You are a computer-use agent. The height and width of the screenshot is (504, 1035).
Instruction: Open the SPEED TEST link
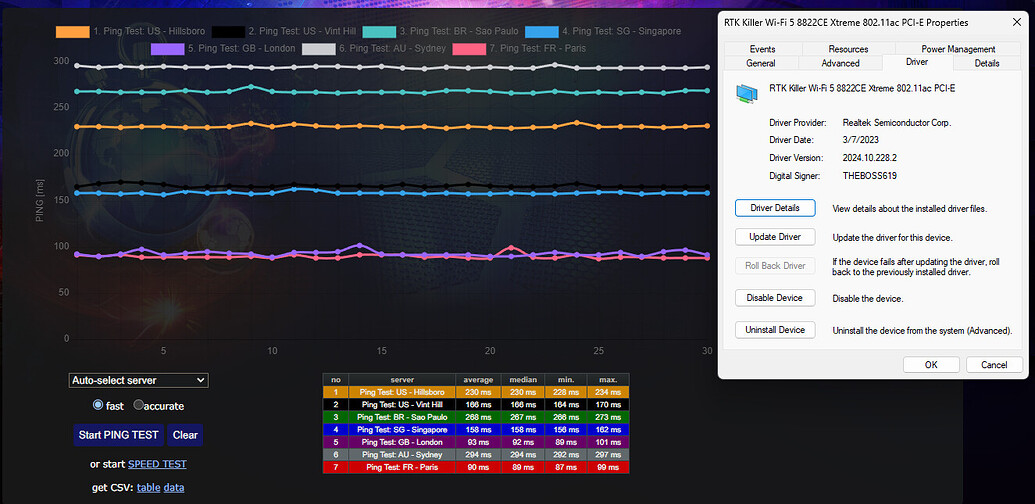[155, 464]
